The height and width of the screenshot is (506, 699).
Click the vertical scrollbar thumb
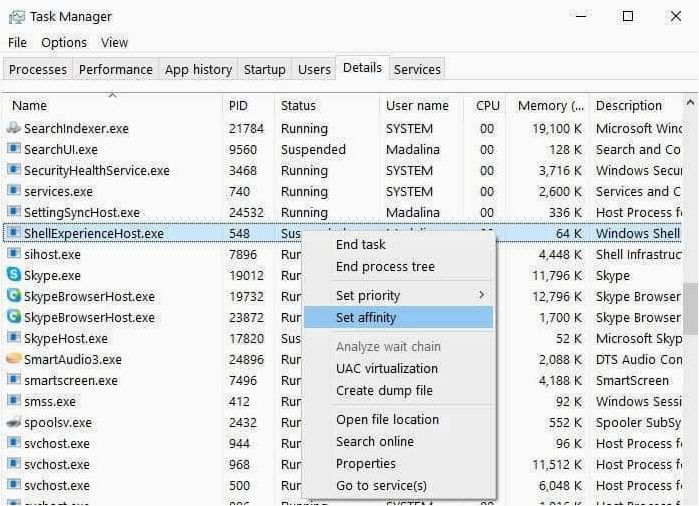[691, 309]
